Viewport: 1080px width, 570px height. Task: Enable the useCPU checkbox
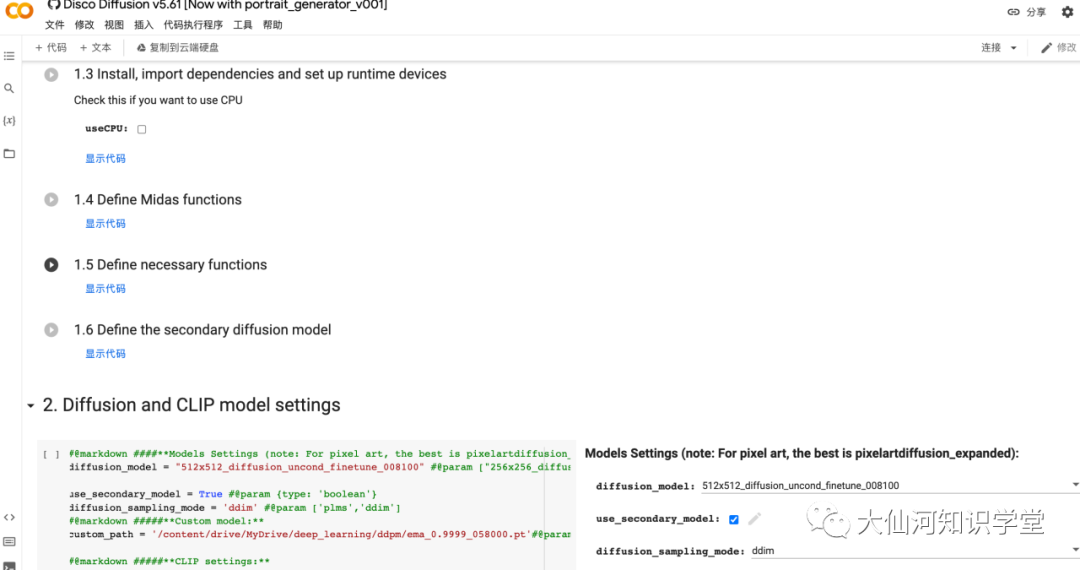(142, 129)
